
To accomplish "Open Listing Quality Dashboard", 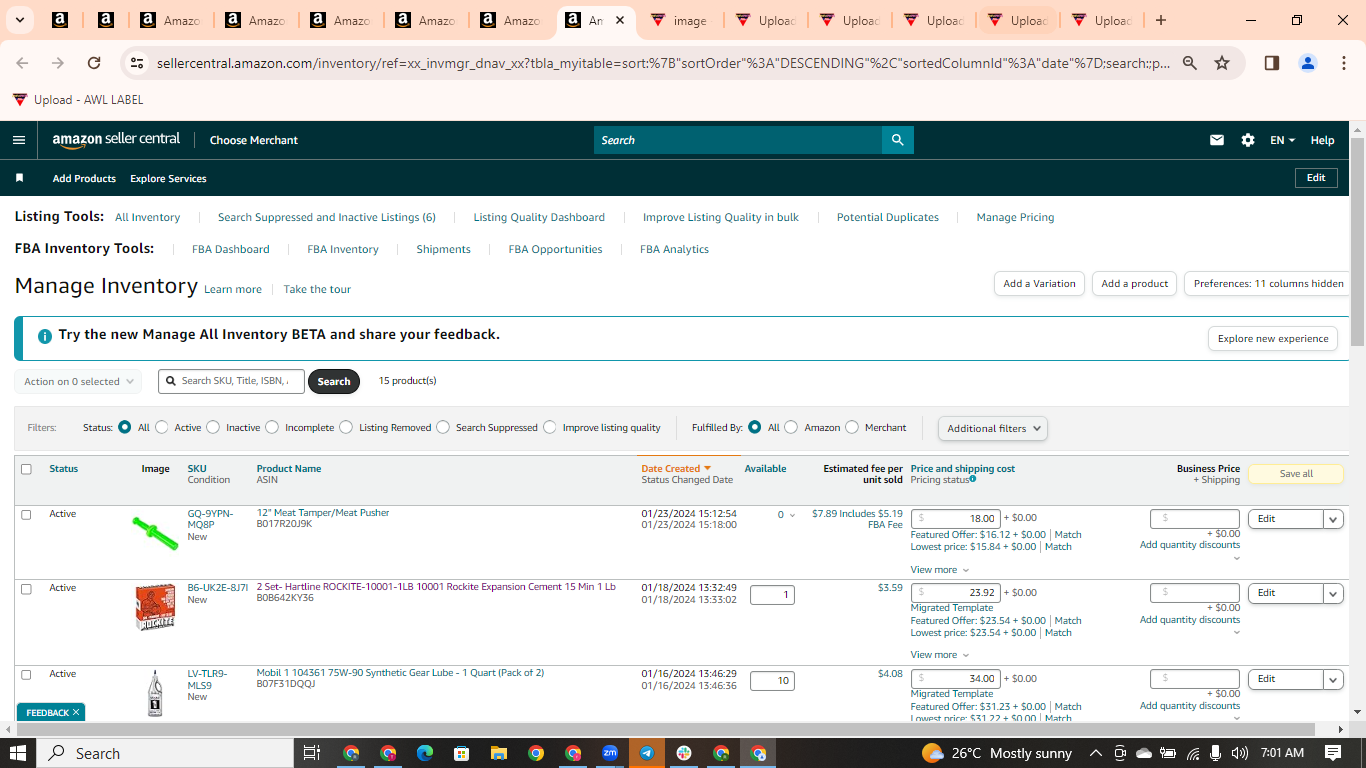I will click(539, 217).
